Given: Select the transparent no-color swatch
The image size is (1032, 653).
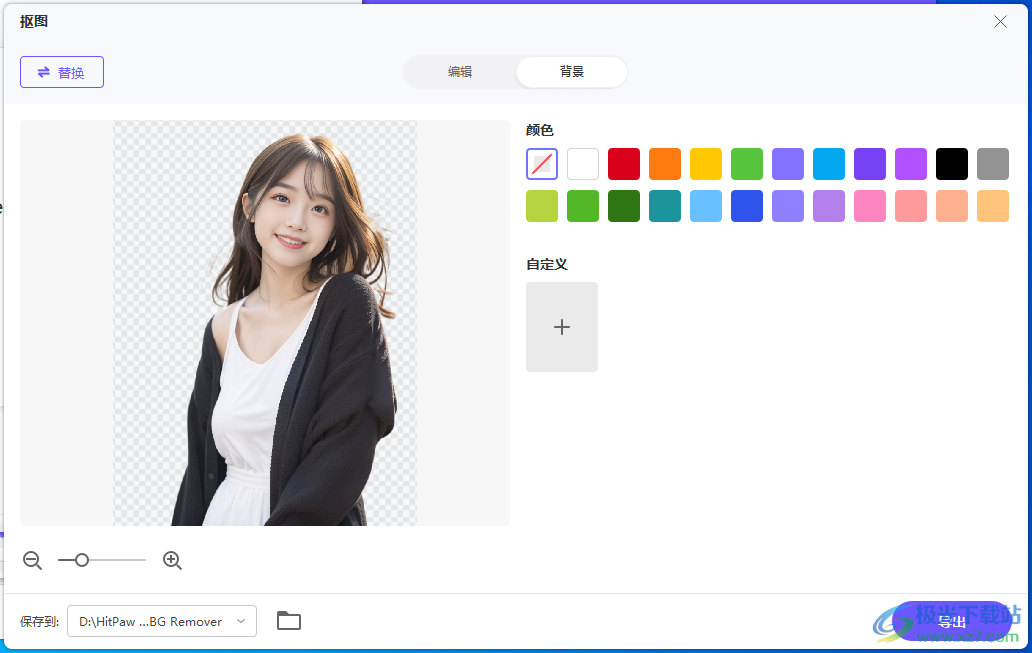Looking at the screenshot, I should click(541, 163).
